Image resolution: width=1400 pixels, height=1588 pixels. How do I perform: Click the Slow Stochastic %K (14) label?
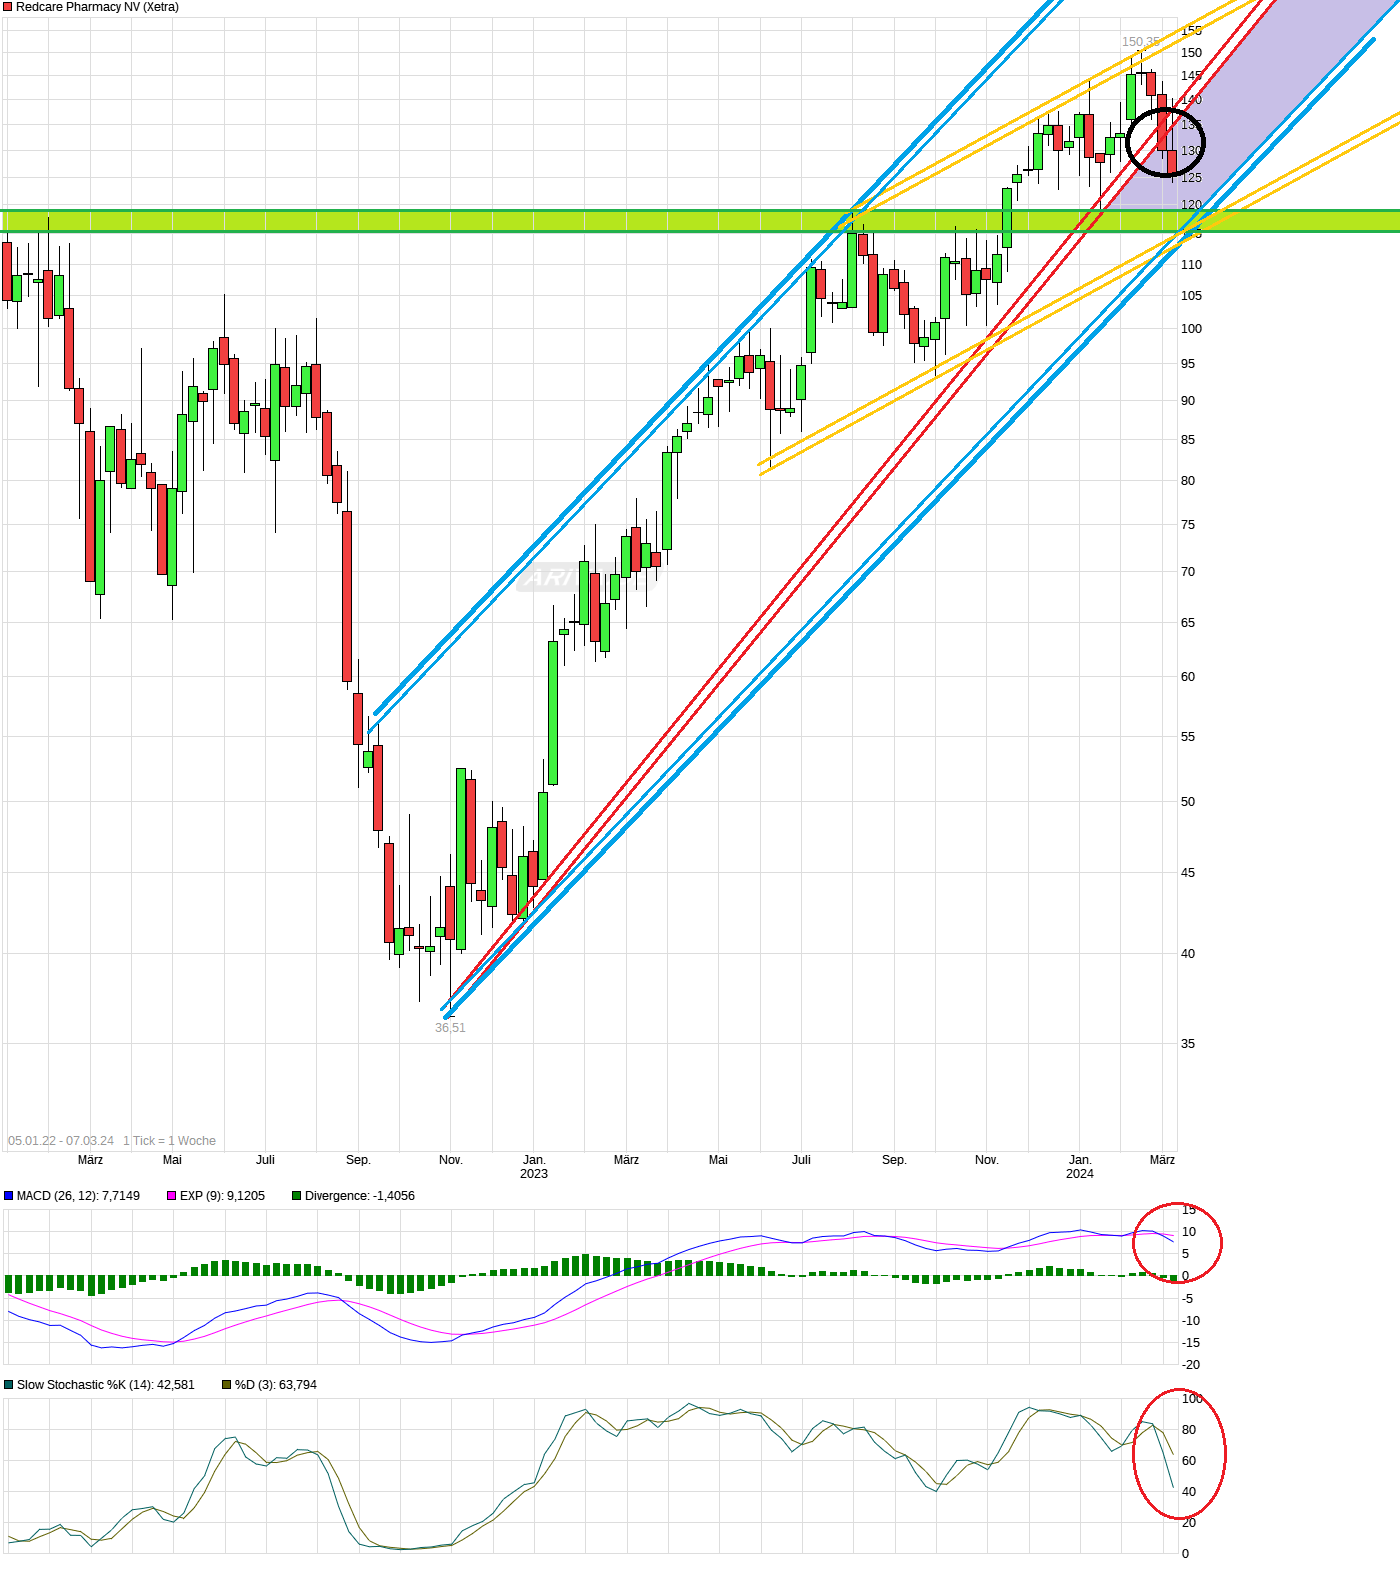(x=106, y=1385)
